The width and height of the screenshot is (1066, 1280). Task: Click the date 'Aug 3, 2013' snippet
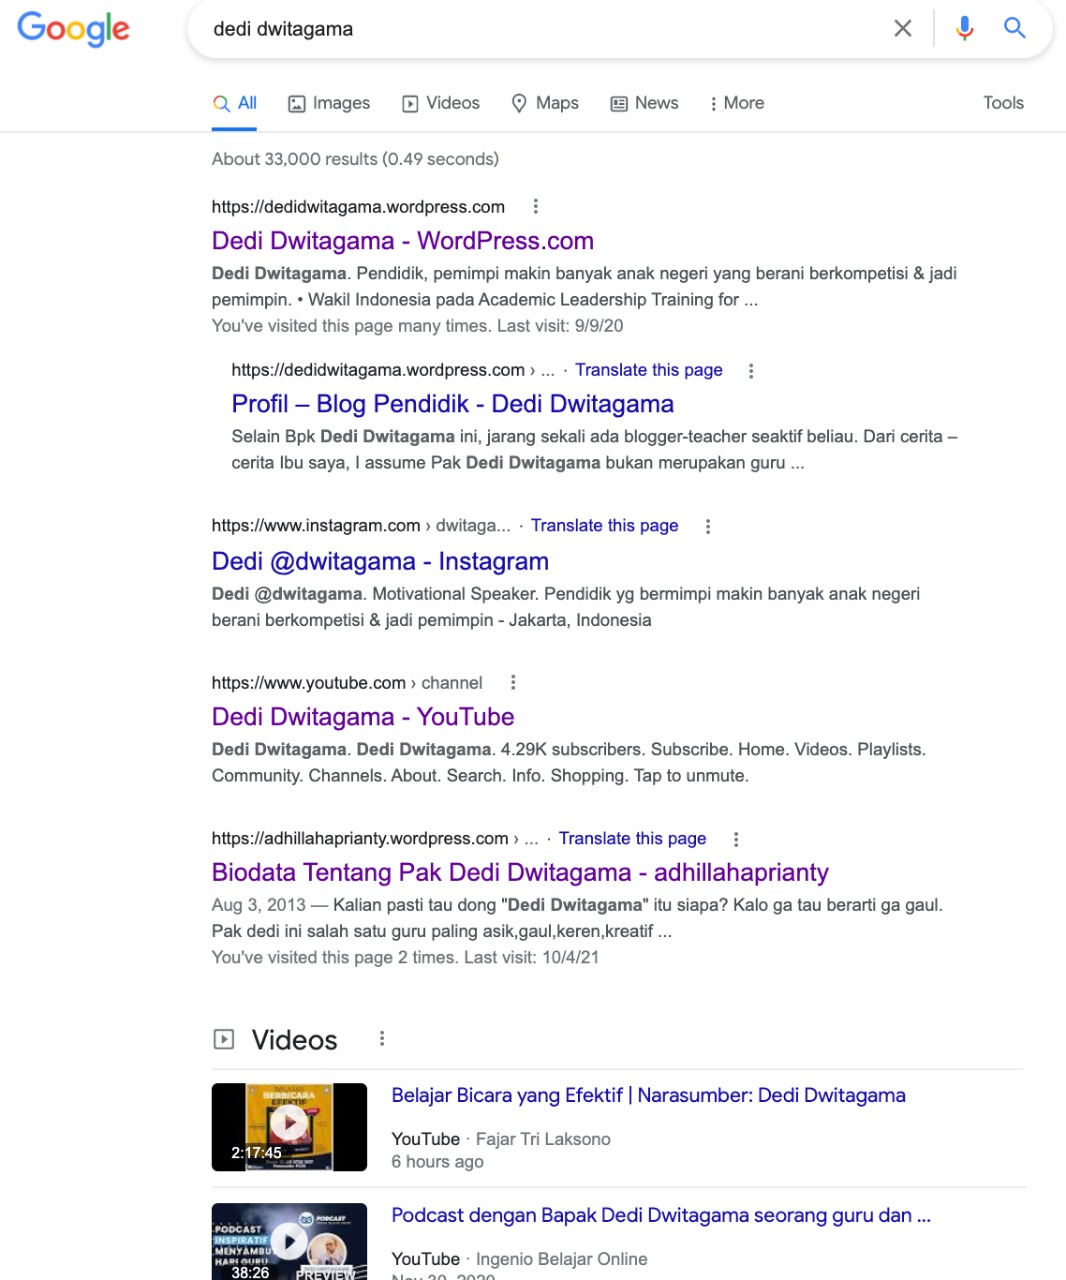tap(258, 905)
